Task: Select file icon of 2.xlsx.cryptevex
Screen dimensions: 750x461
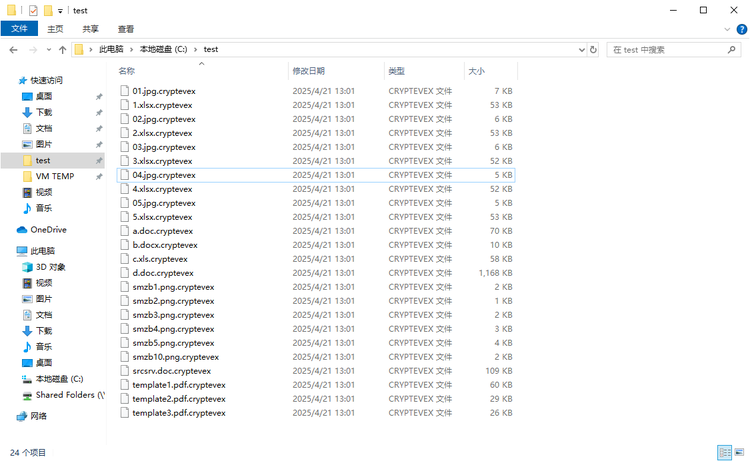Action: [x=124, y=133]
